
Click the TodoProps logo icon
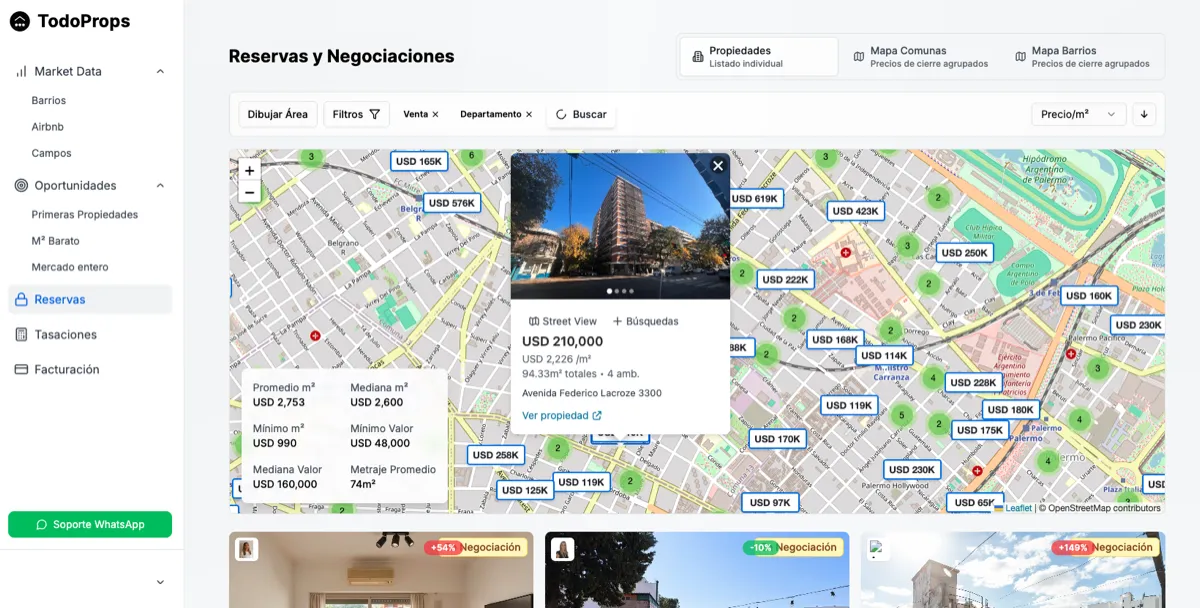coord(20,21)
